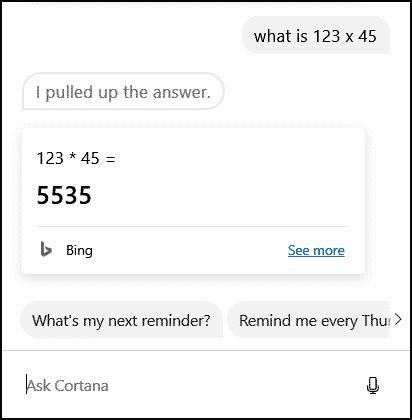This screenshot has width=412, height=420.
Task: Click the "what is 123 x 45" query bubble
Action: tap(315, 36)
